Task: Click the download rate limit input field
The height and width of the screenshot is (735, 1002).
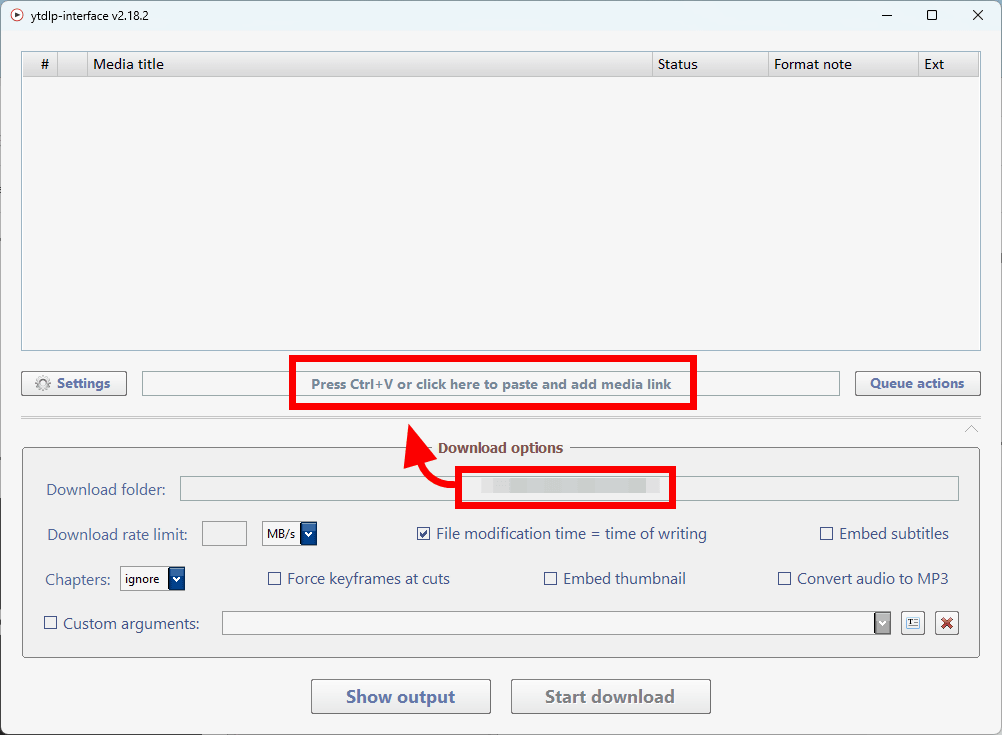Action: click(x=224, y=534)
